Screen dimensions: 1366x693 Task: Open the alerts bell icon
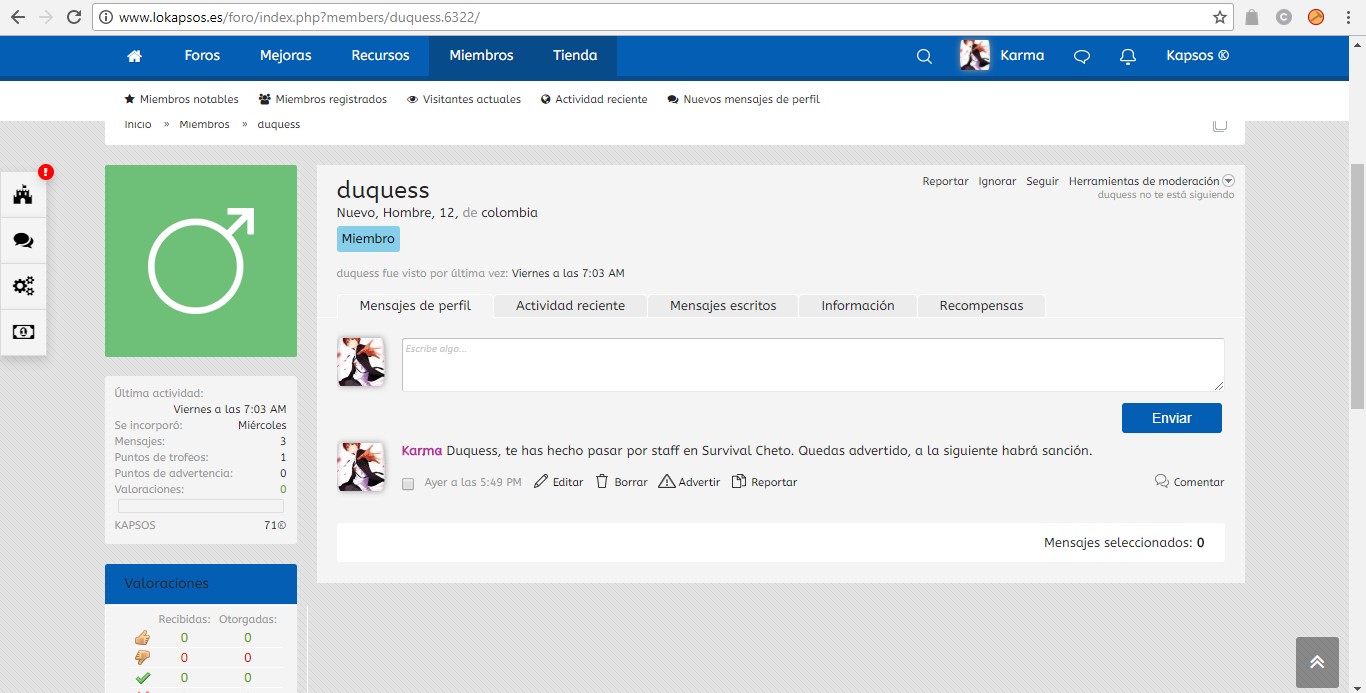point(1128,56)
